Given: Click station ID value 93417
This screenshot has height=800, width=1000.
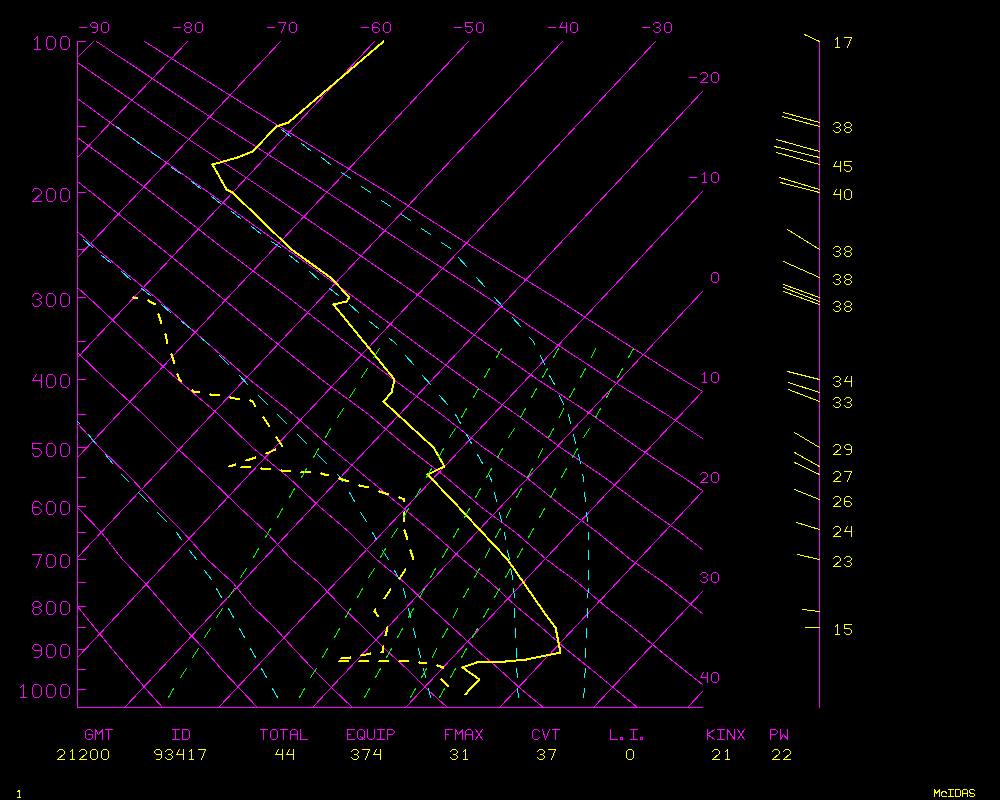Looking at the screenshot, I should click(180, 755).
